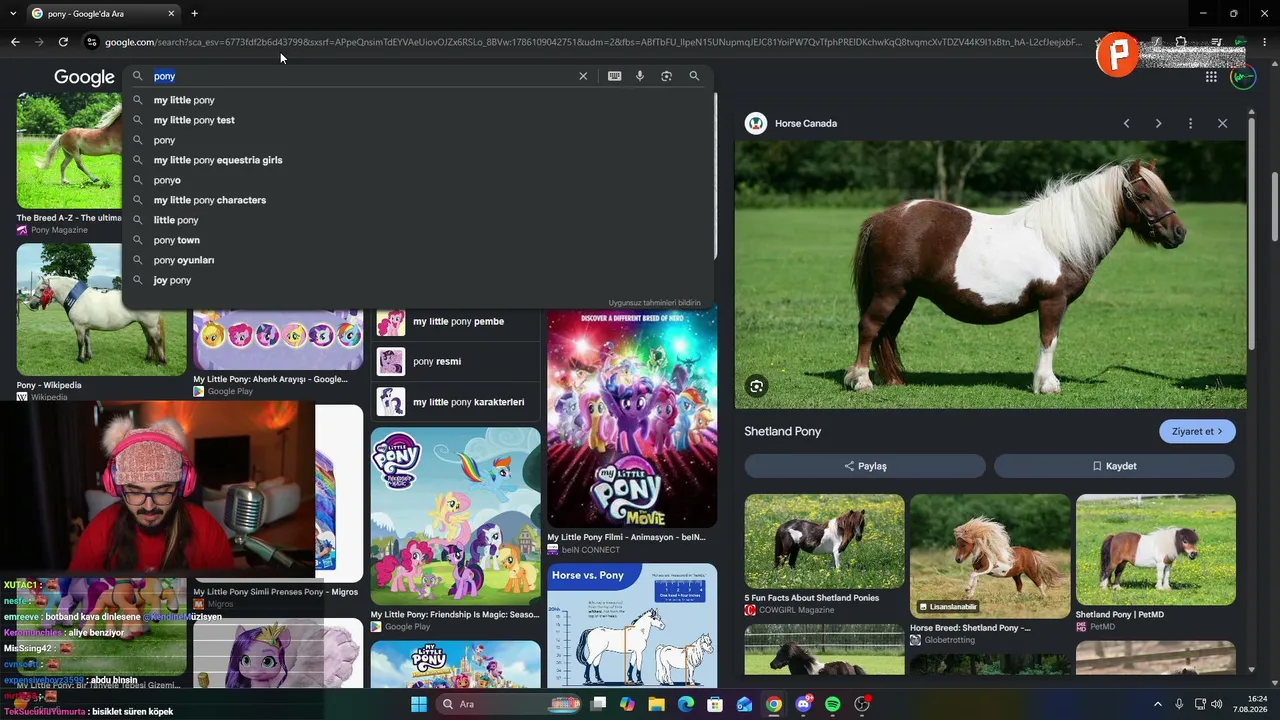Open 'Shetland Pony | PetMD' thumbnail
Image resolution: width=1280 pixels, height=720 pixels.
1155,549
